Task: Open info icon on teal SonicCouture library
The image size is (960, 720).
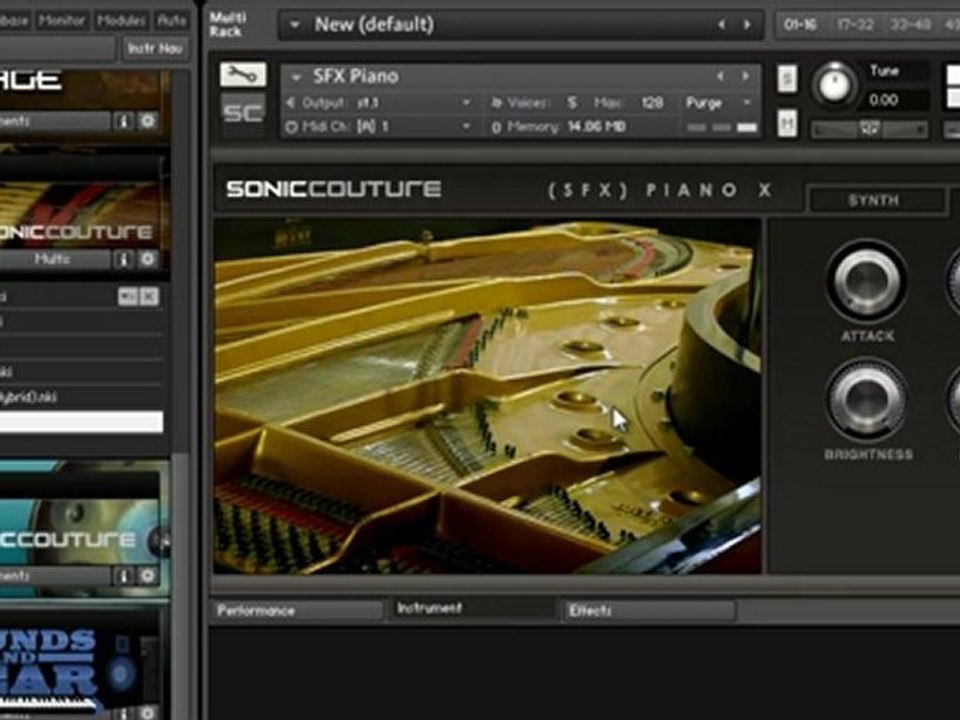Action: 123,576
